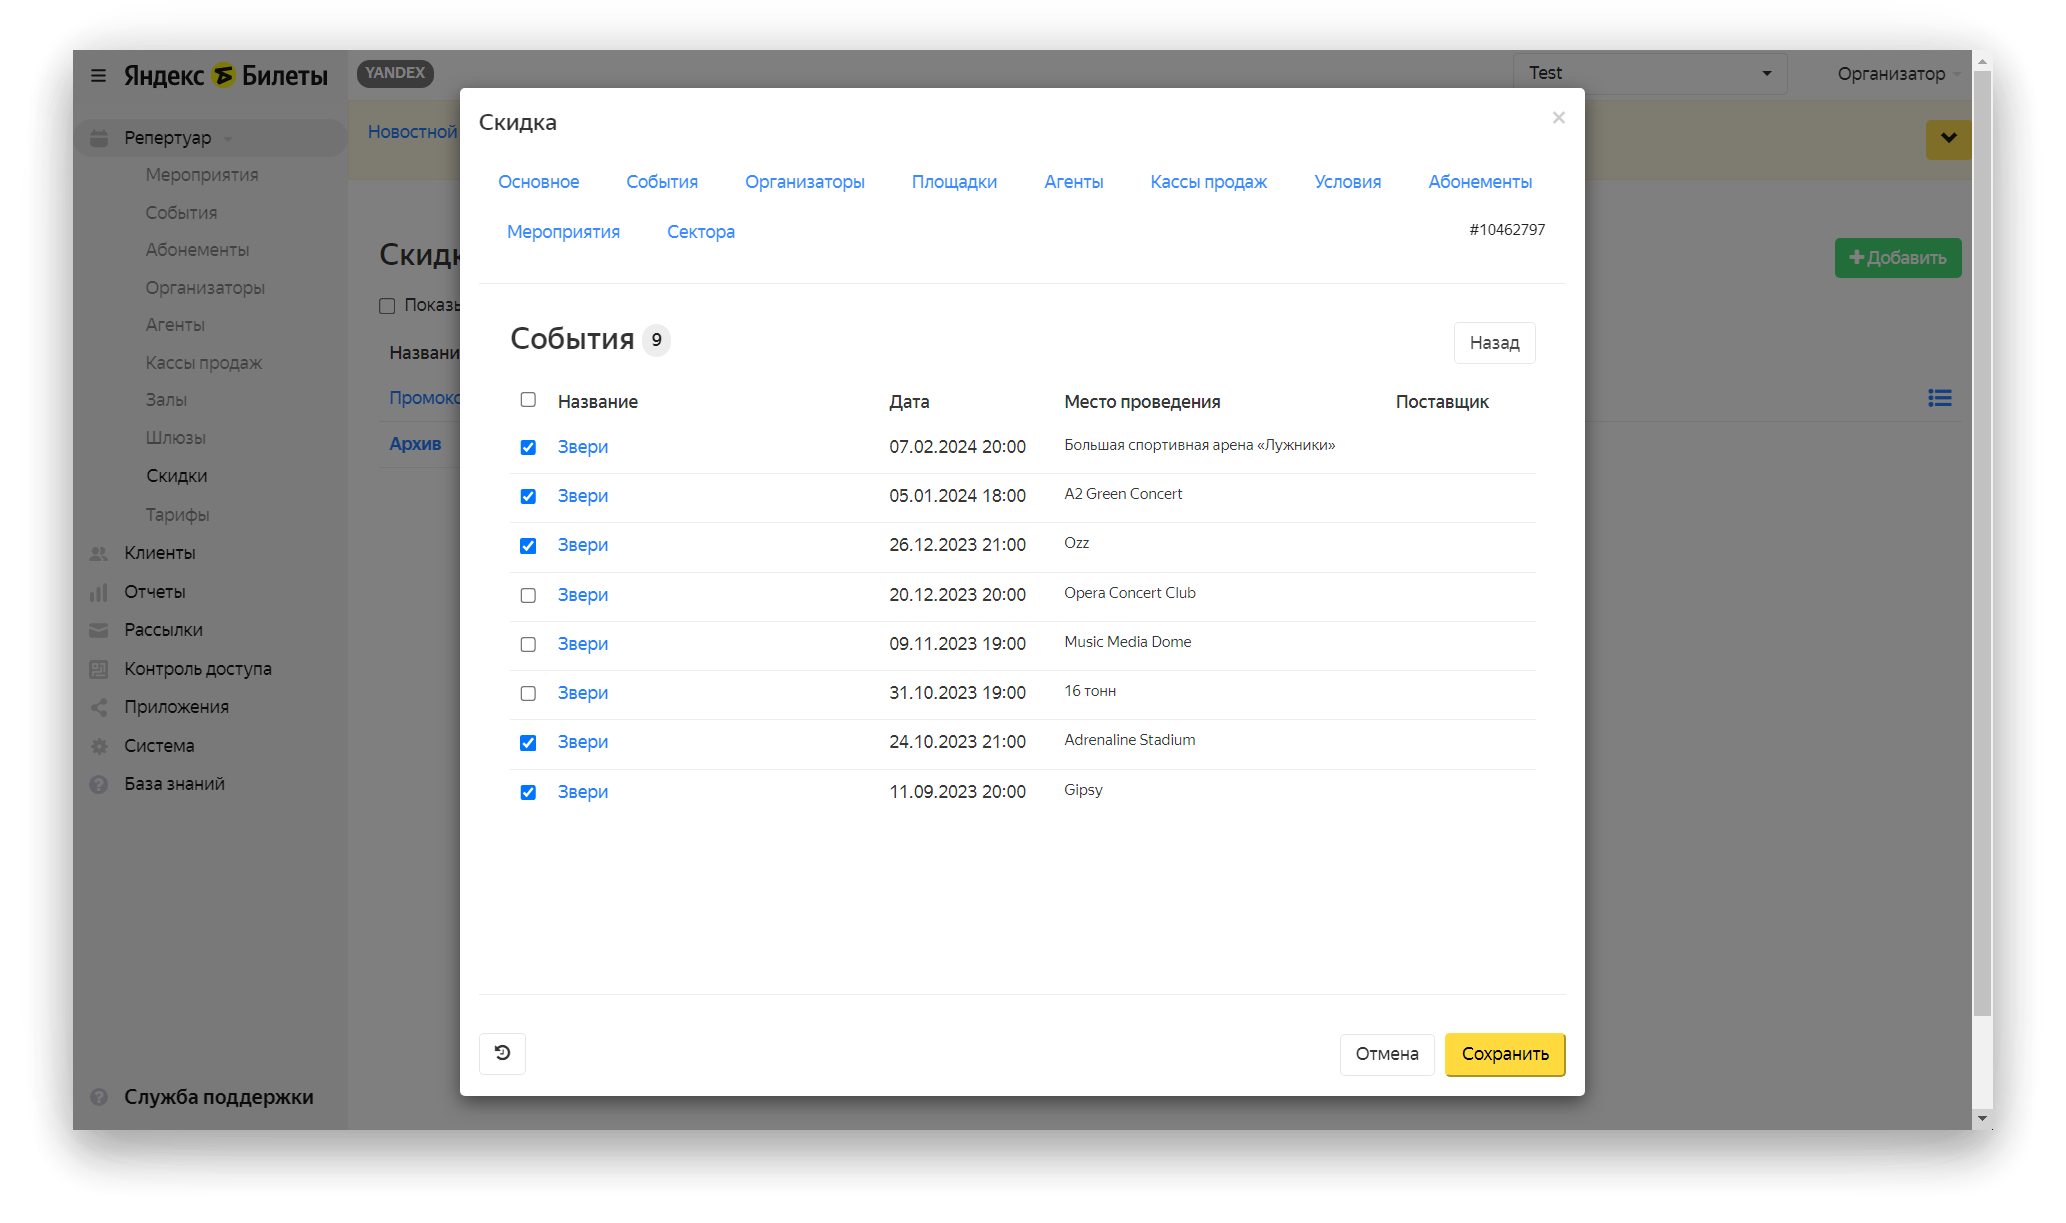This screenshot has width=2066, height=1223.
Task: Click the Система gear icon
Action: point(99,746)
